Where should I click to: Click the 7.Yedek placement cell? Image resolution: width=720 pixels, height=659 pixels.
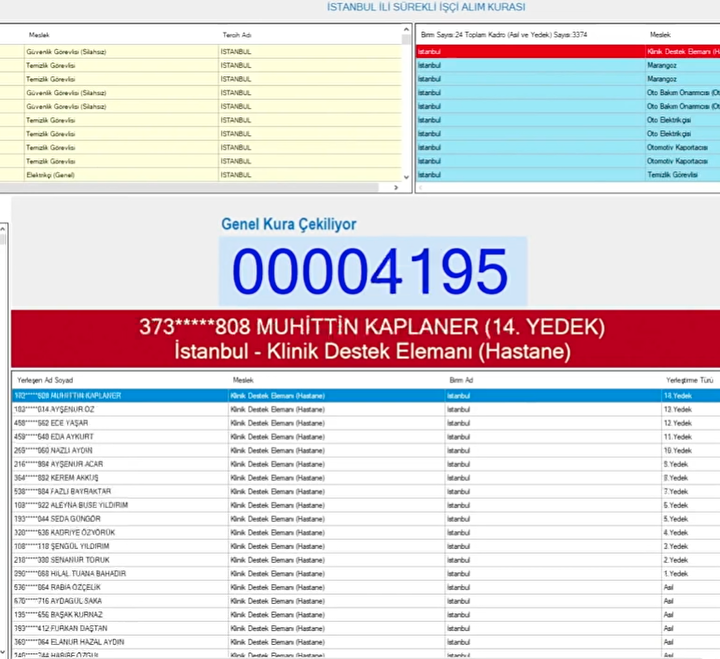[x=691, y=491]
